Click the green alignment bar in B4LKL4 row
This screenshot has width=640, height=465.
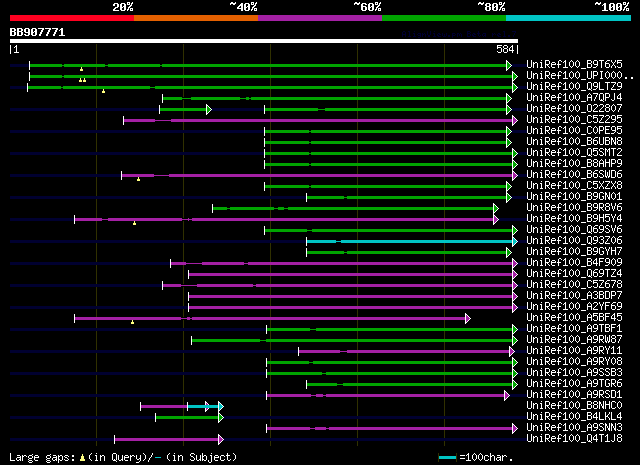pos(189,418)
